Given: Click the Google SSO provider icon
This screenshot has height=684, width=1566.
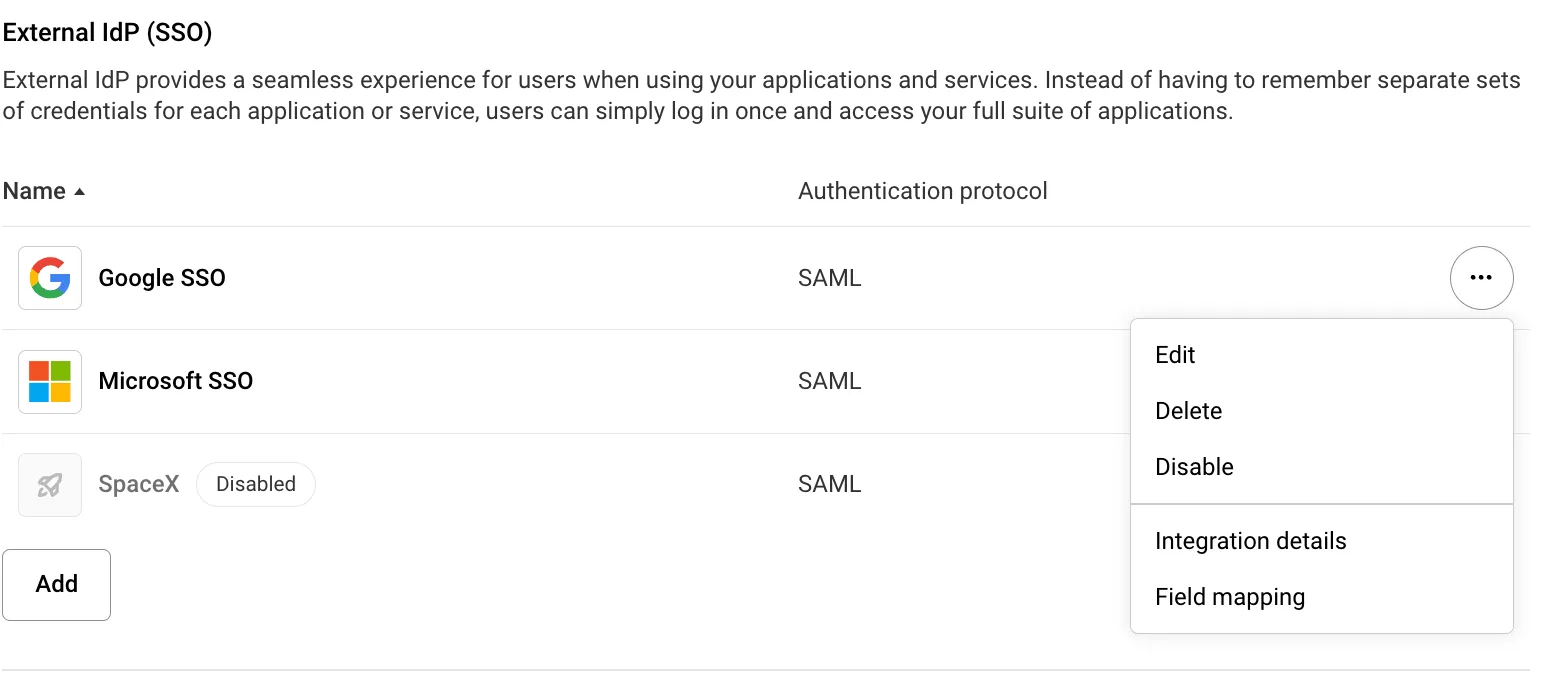Looking at the screenshot, I should point(49,277).
